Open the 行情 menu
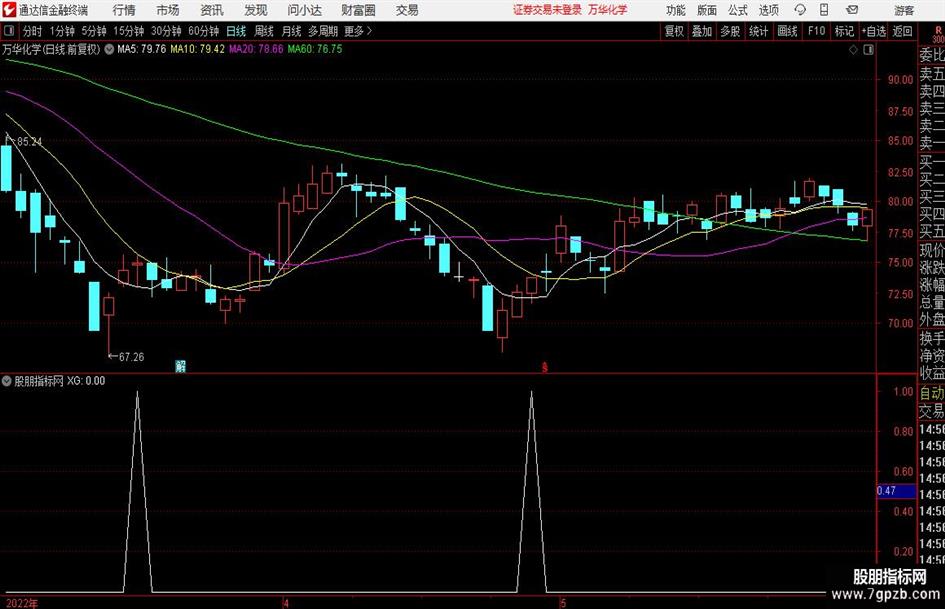 click(124, 10)
